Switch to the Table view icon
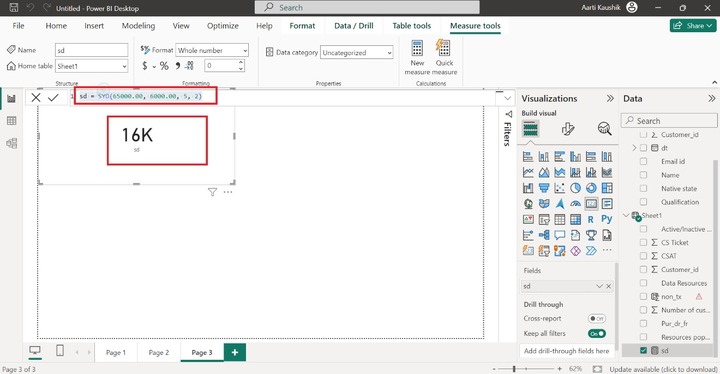The image size is (720, 374). [x=11, y=121]
